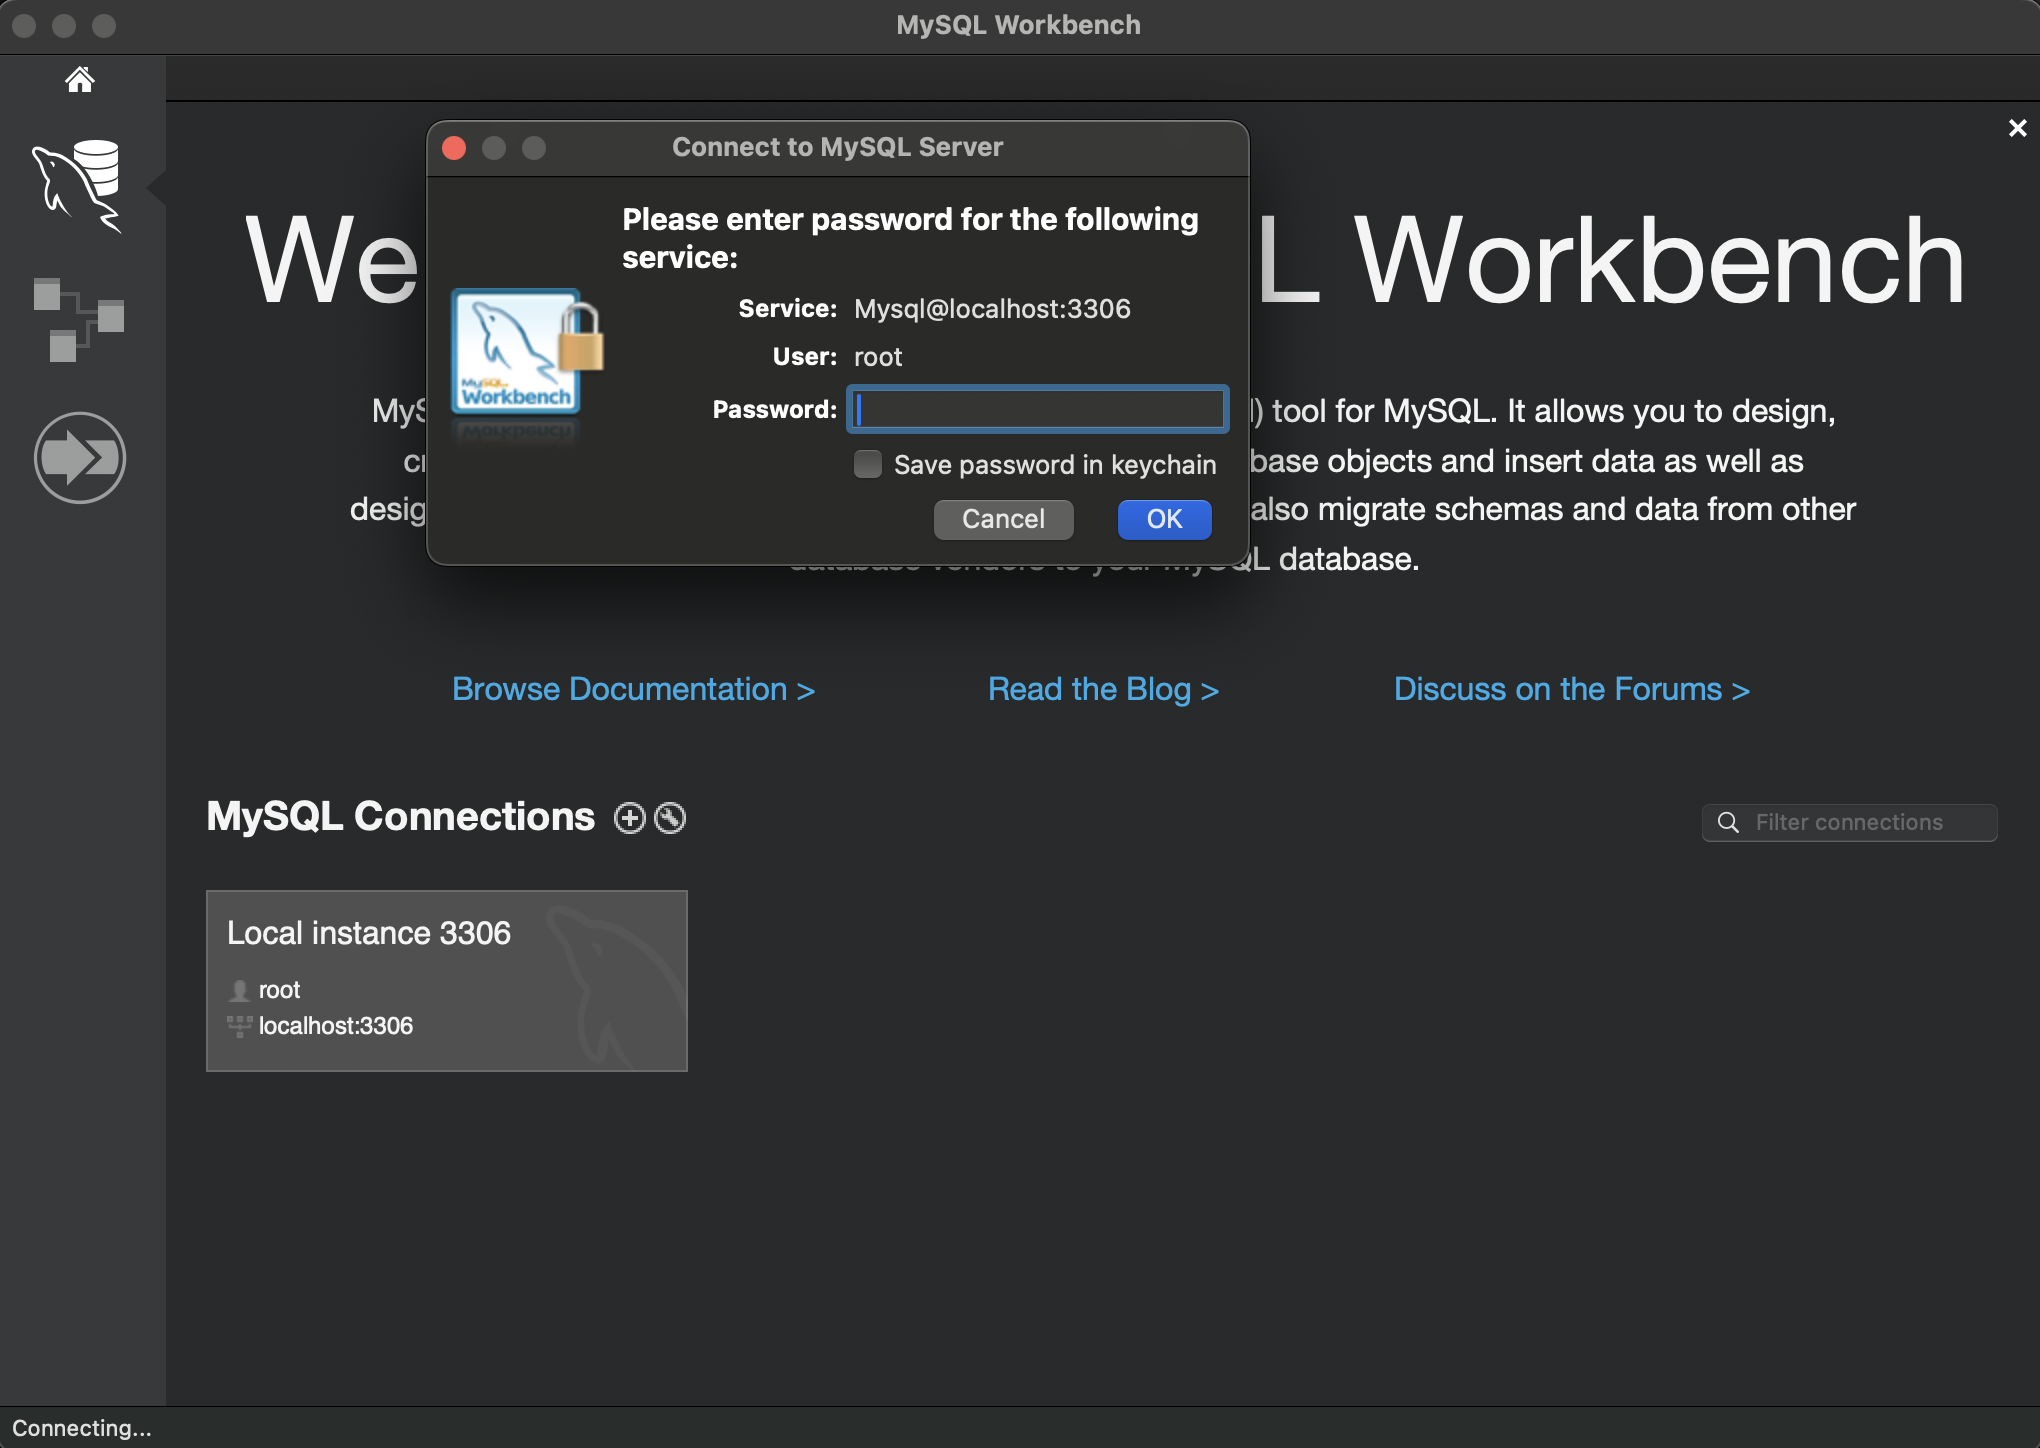Add a new MySQL connection plus icon
The width and height of the screenshot is (2040, 1448).
[x=629, y=818]
